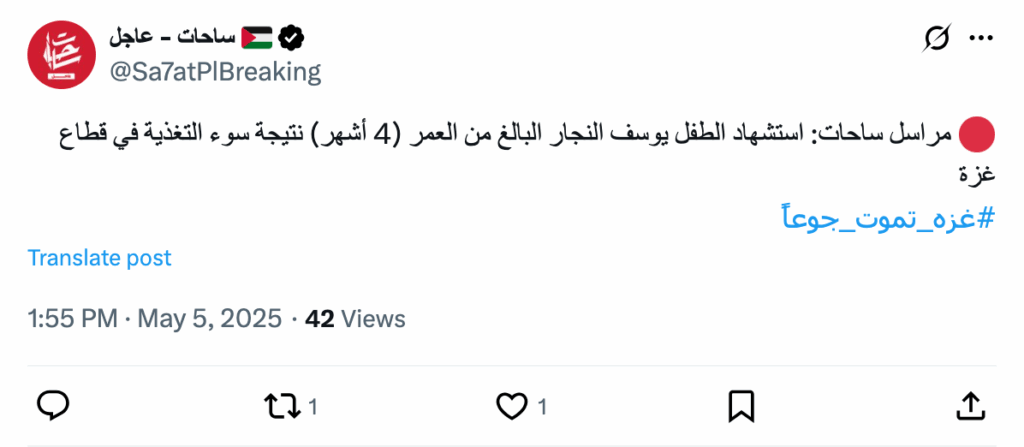Click the red circle emoji in post text
The height and width of the screenshot is (447, 1024).
tap(976, 132)
